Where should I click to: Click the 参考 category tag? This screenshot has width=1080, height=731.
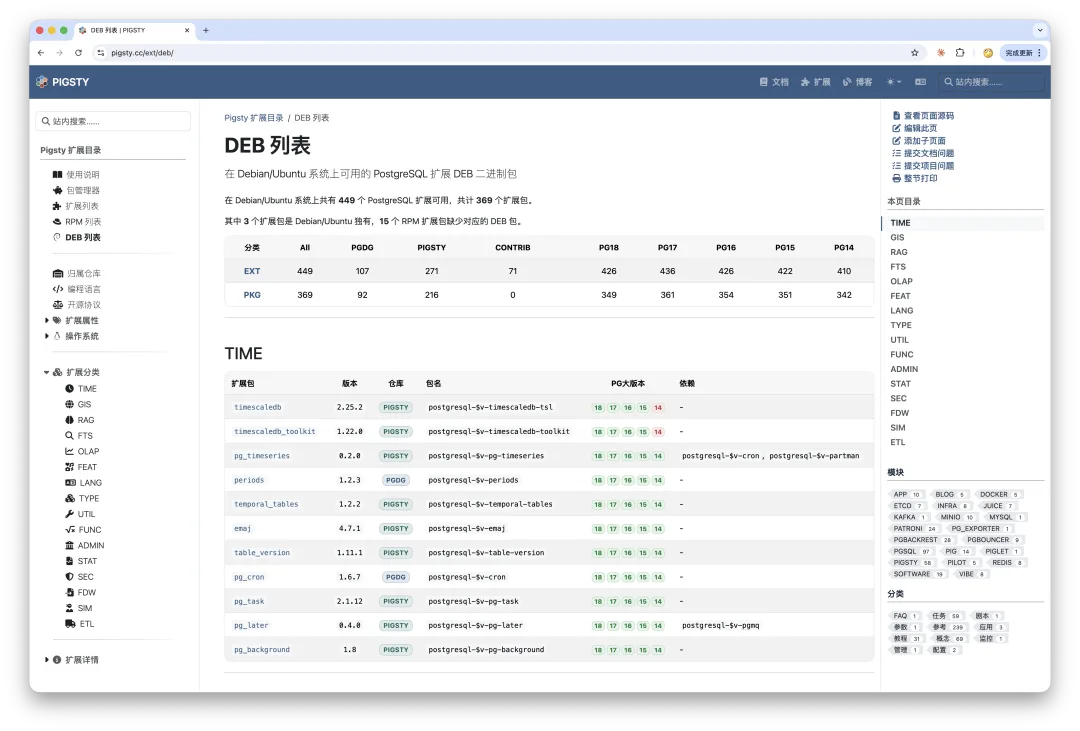click(947, 628)
